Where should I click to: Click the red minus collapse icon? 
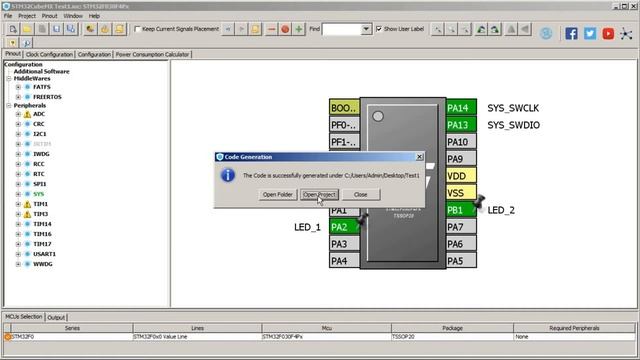[271, 29]
